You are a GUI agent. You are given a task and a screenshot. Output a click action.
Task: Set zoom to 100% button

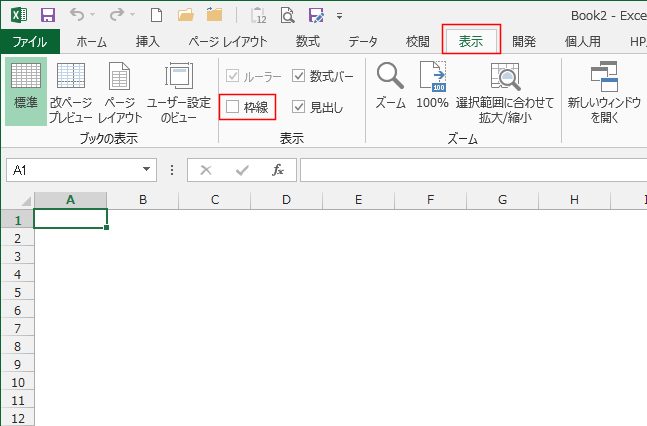432,86
